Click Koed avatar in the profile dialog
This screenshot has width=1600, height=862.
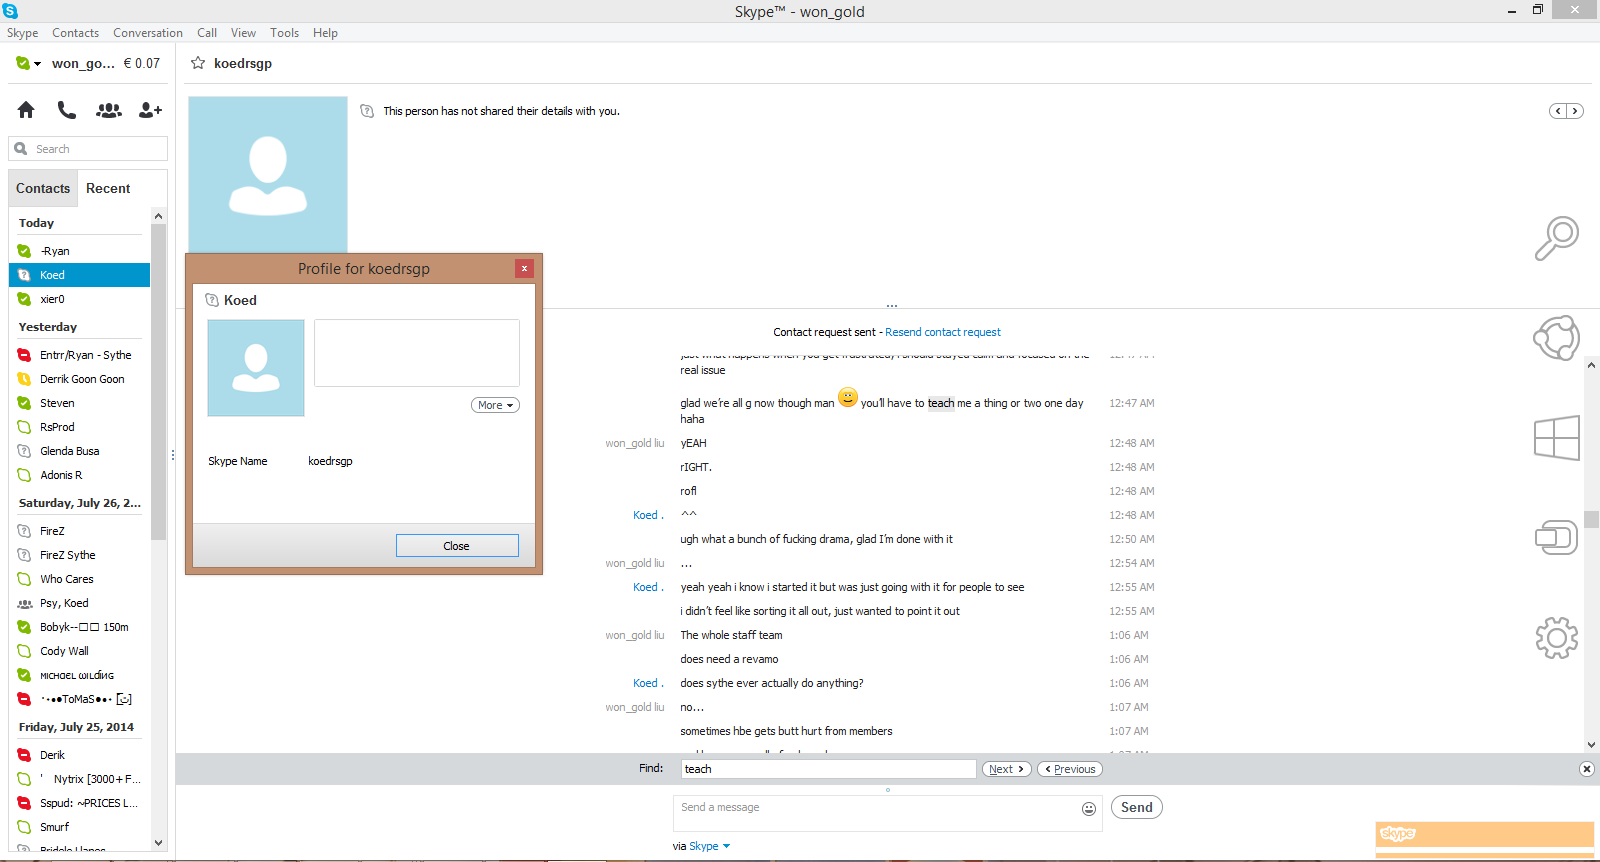pos(256,368)
